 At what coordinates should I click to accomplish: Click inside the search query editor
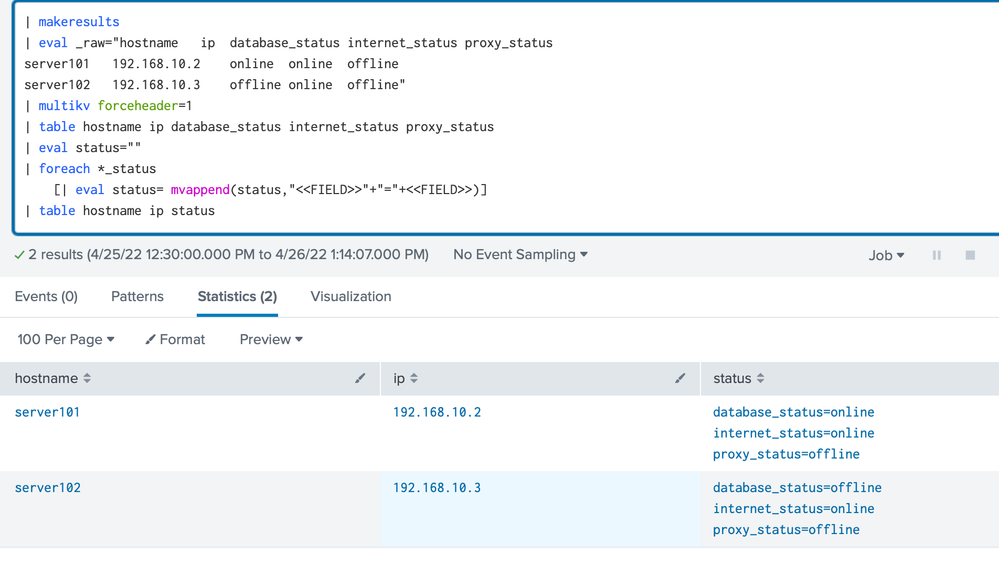pos(600,120)
